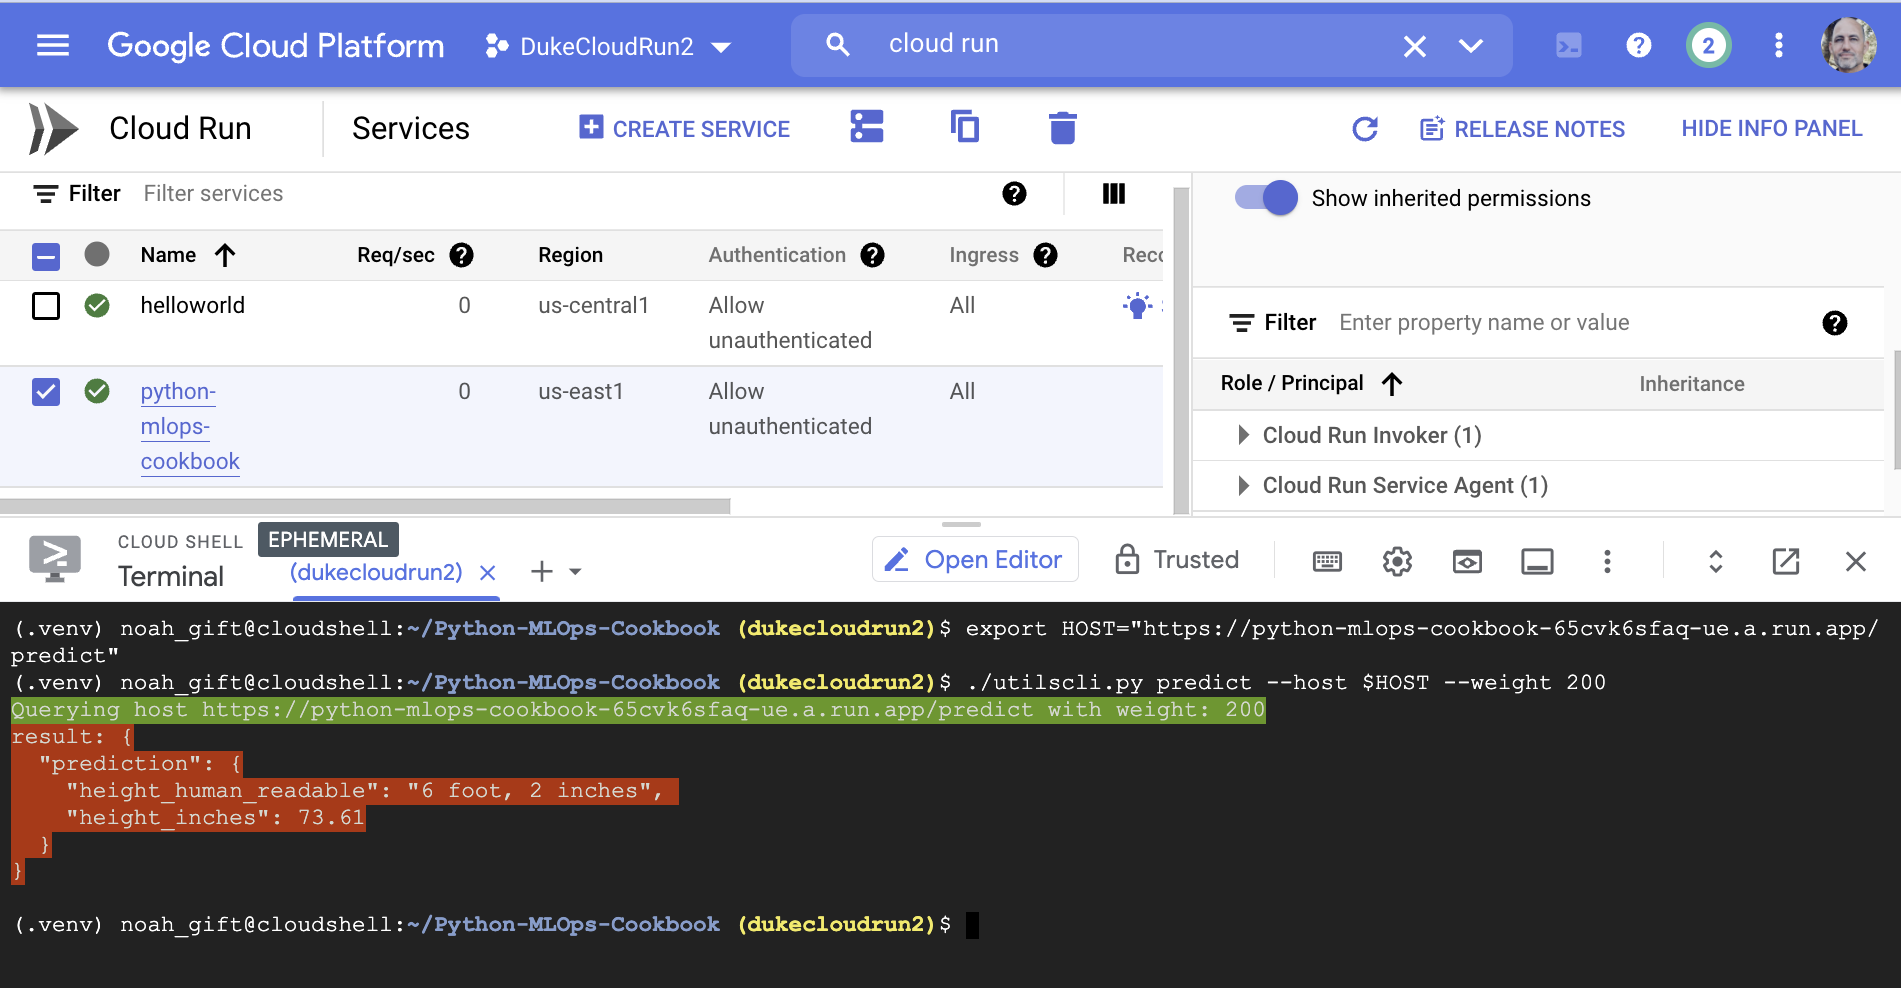Viewport: 1901px width, 988px height.
Task: Click the services table horizontal scrollbar
Action: click(365, 506)
